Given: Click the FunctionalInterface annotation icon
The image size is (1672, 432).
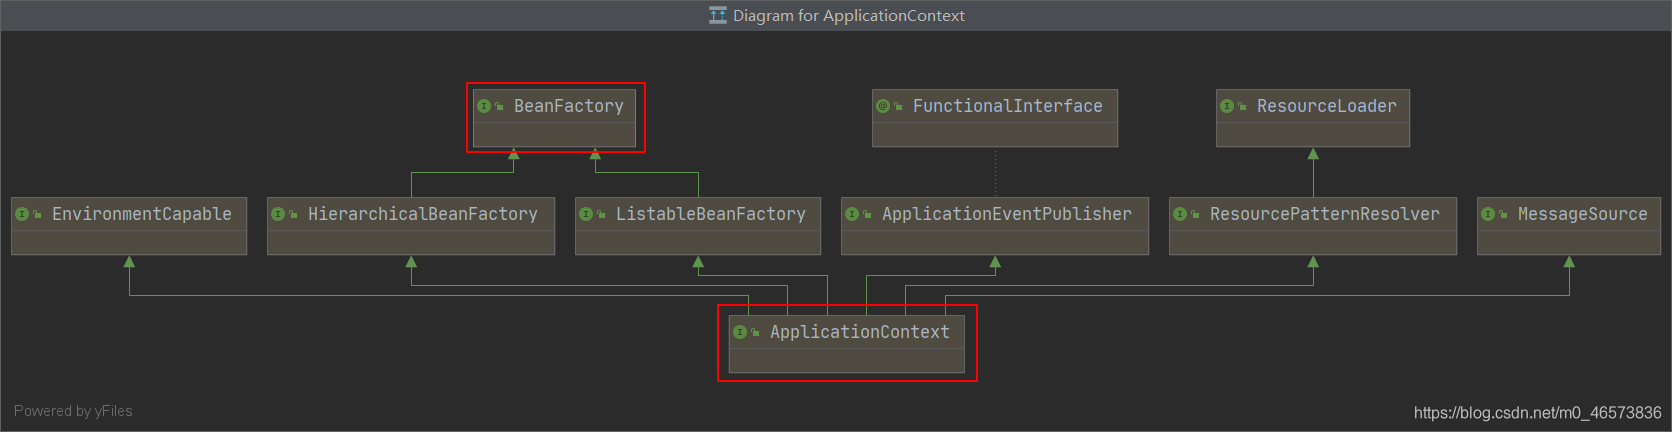Looking at the screenshot, I should click(883, 106).
